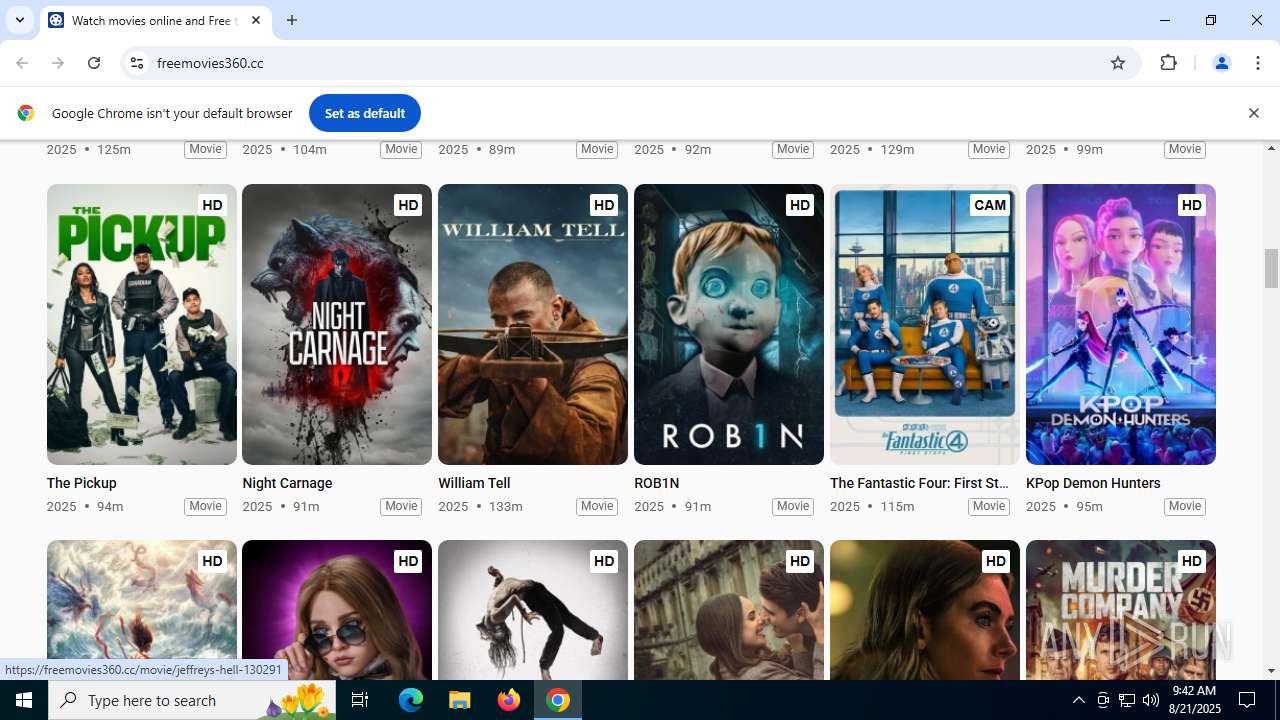Bookmark this page with the star icon
Screen dimensions: 1280x720
coord(1118,63)
